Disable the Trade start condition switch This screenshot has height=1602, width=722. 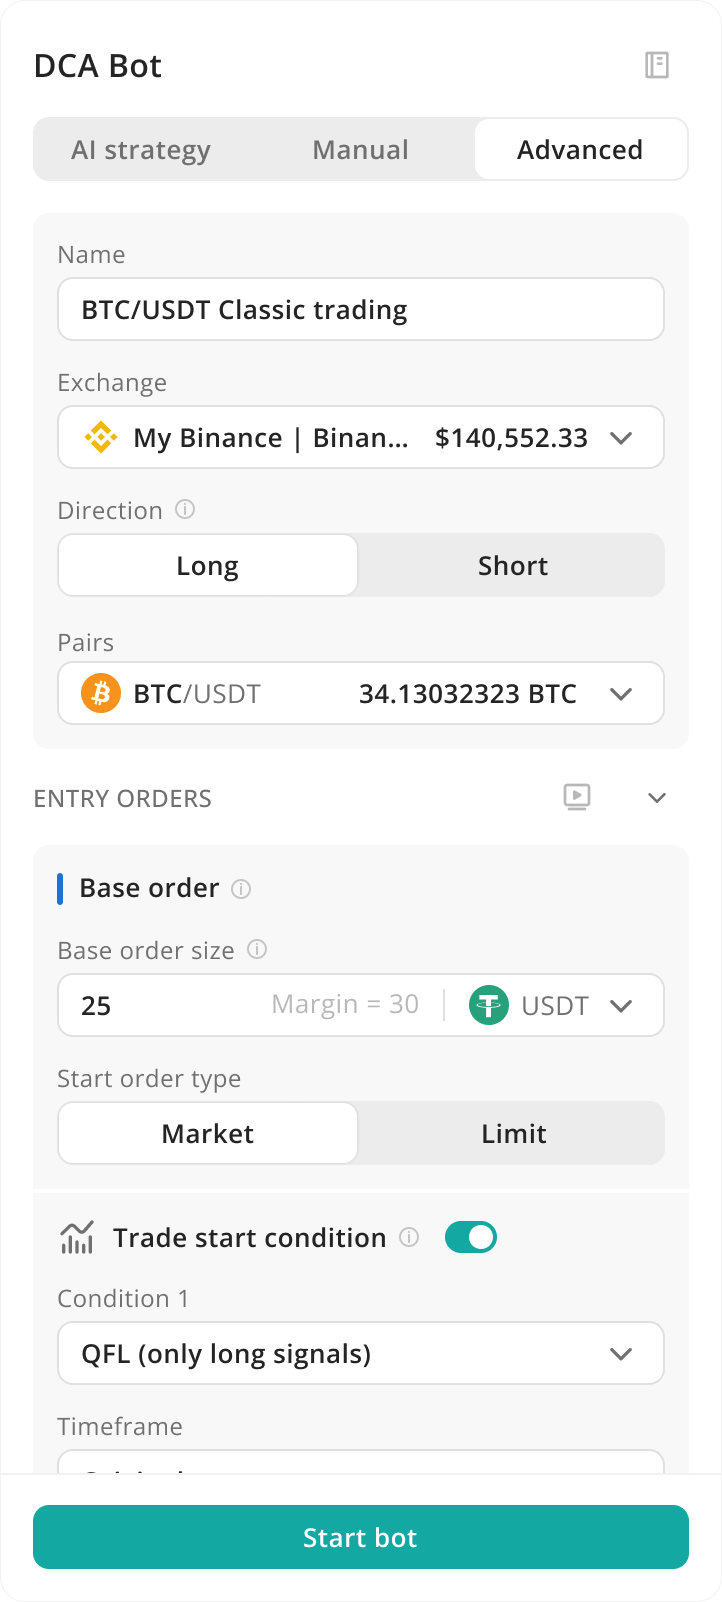[470, 1237]
